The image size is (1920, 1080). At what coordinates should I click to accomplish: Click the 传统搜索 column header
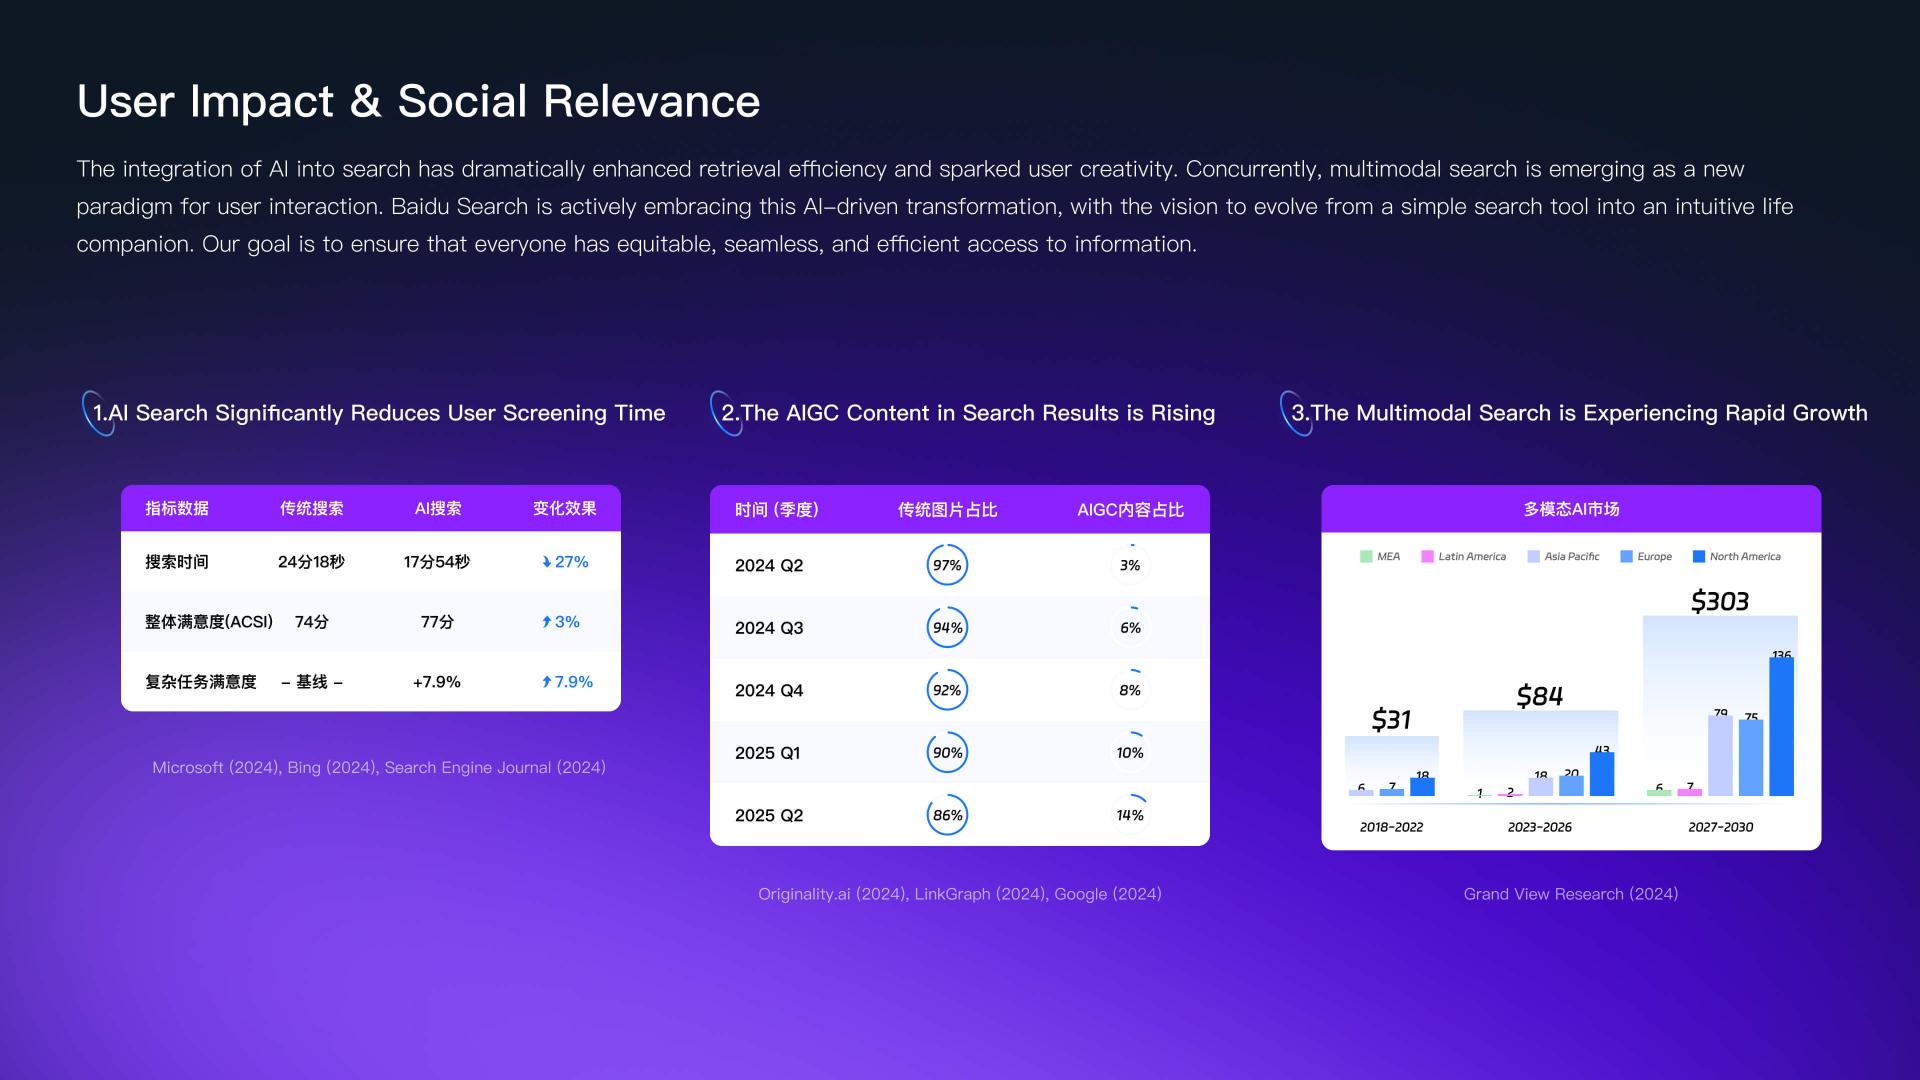312,508
